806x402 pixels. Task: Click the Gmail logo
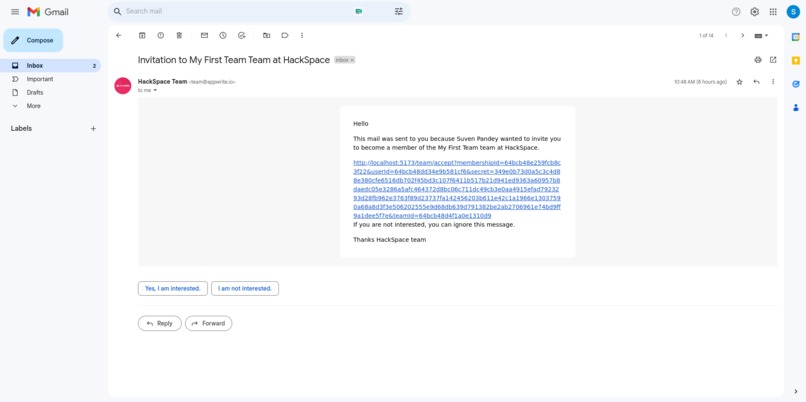(x=48, y=12)
